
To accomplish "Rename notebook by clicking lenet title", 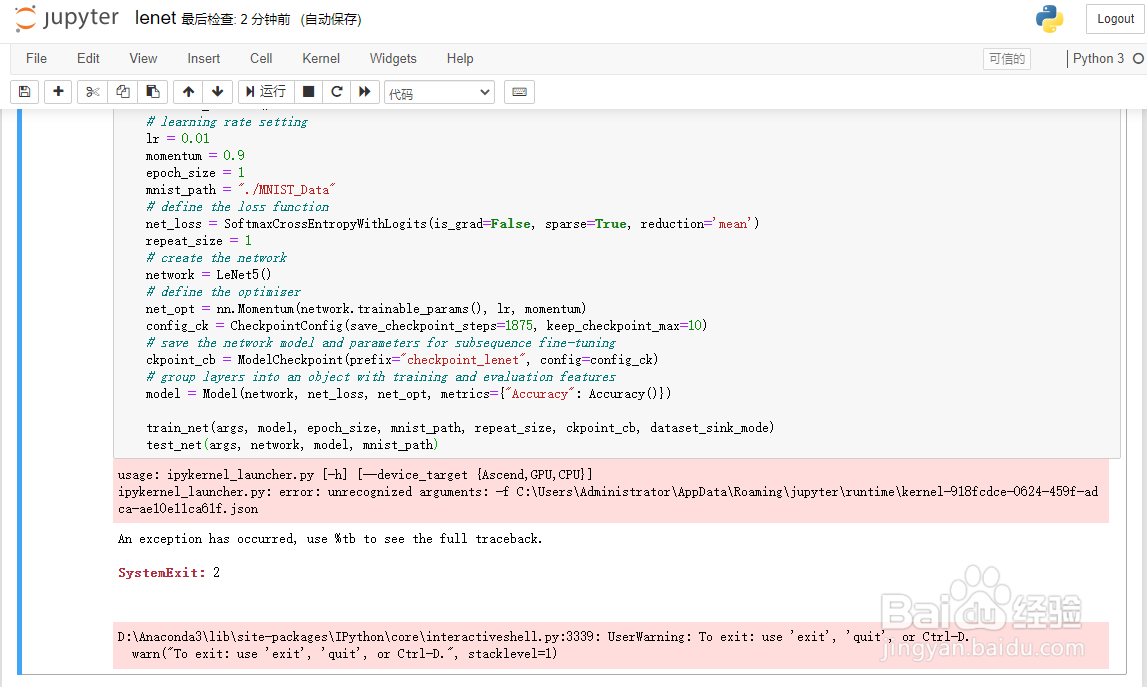I will 155,18.
